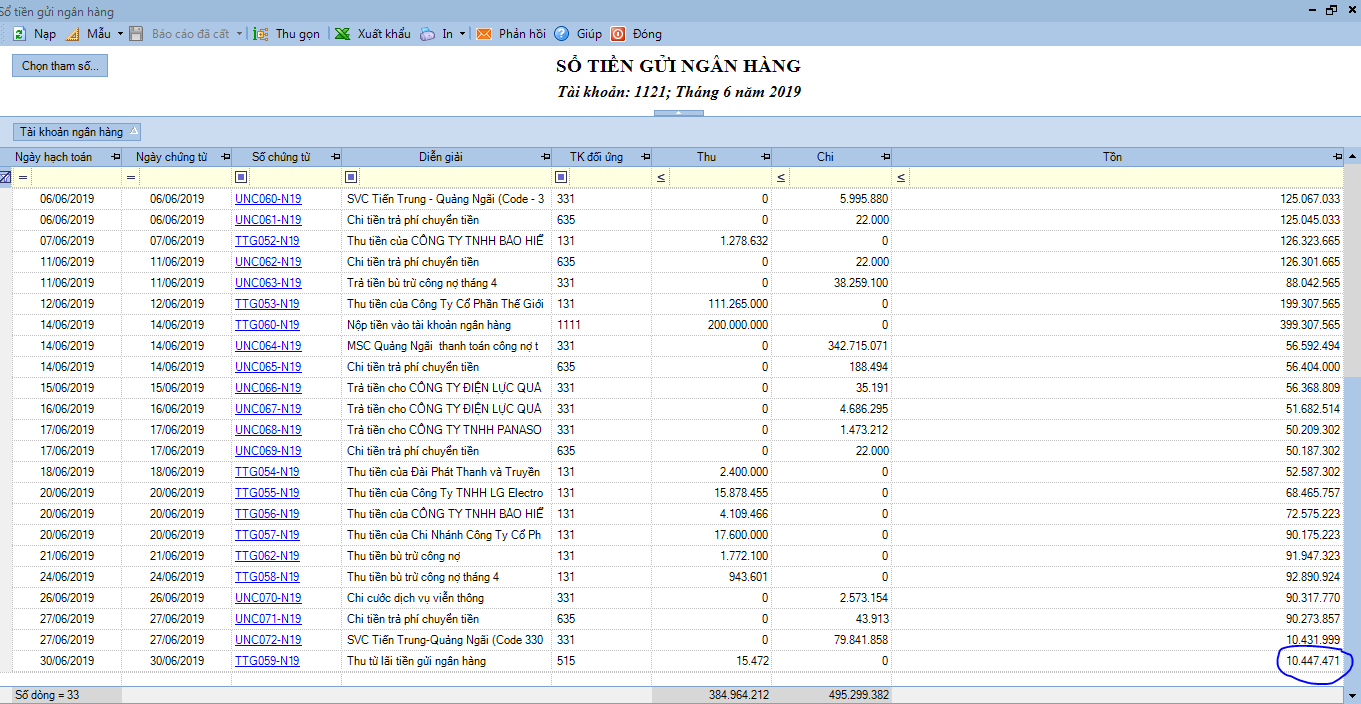Open voucher link UNC060-N19
This screenshot has height=704, width=1361.
[x=268, y=199]
